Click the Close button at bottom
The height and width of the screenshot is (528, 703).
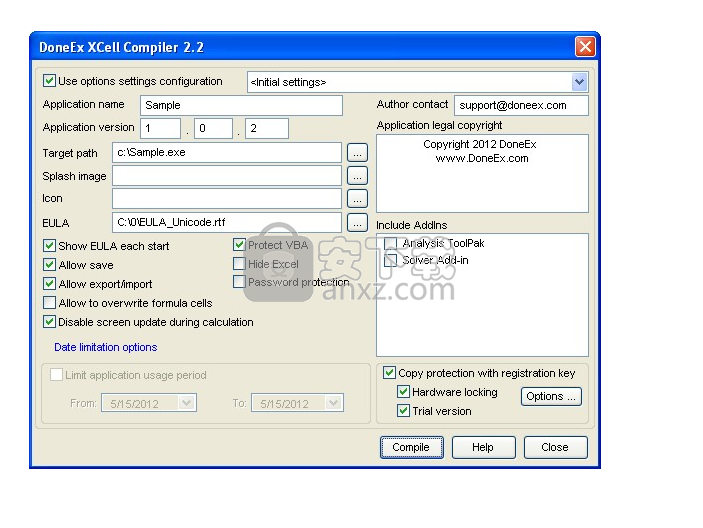point(555,447)
